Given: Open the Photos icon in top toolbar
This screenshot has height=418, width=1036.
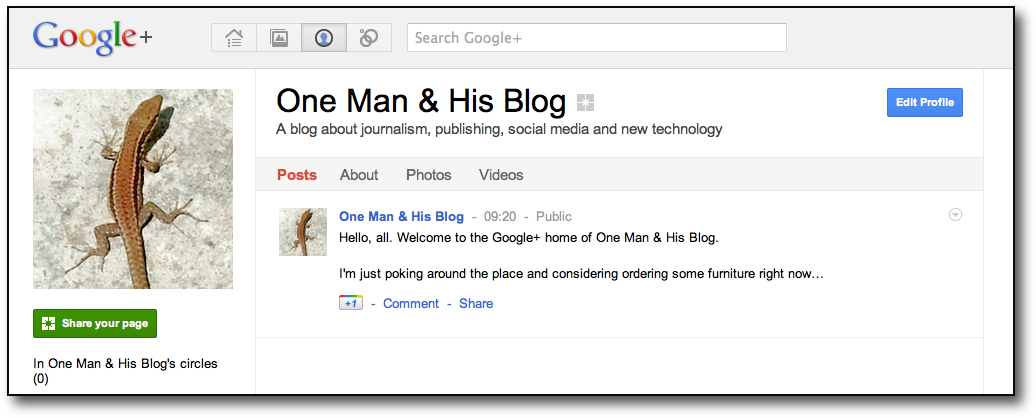Looking at the screenshot, I should pyautogui.click(x=279, y=38).
